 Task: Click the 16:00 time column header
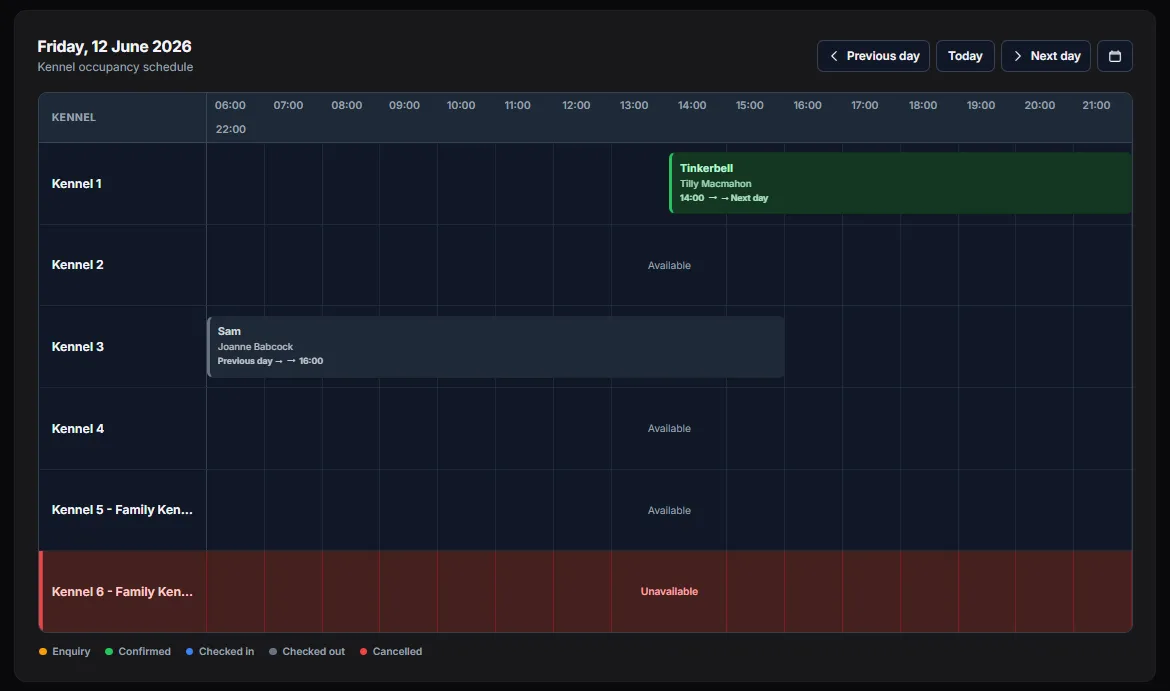point(807,105)
